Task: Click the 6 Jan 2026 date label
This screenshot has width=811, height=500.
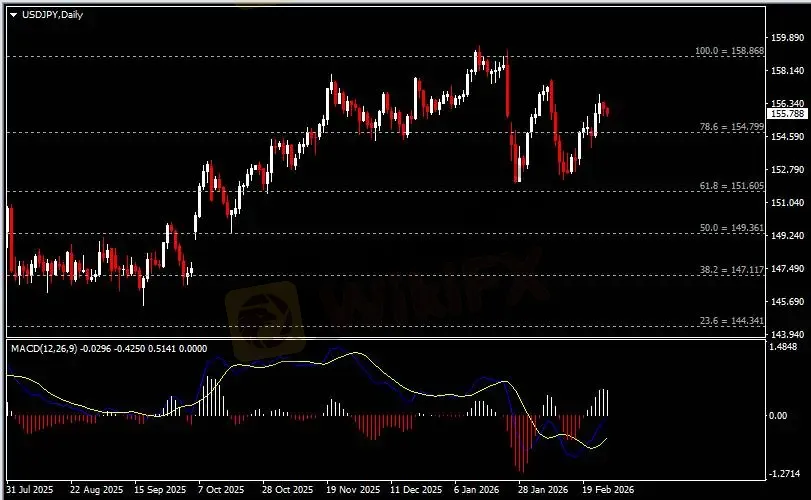Action: (475, 491)
